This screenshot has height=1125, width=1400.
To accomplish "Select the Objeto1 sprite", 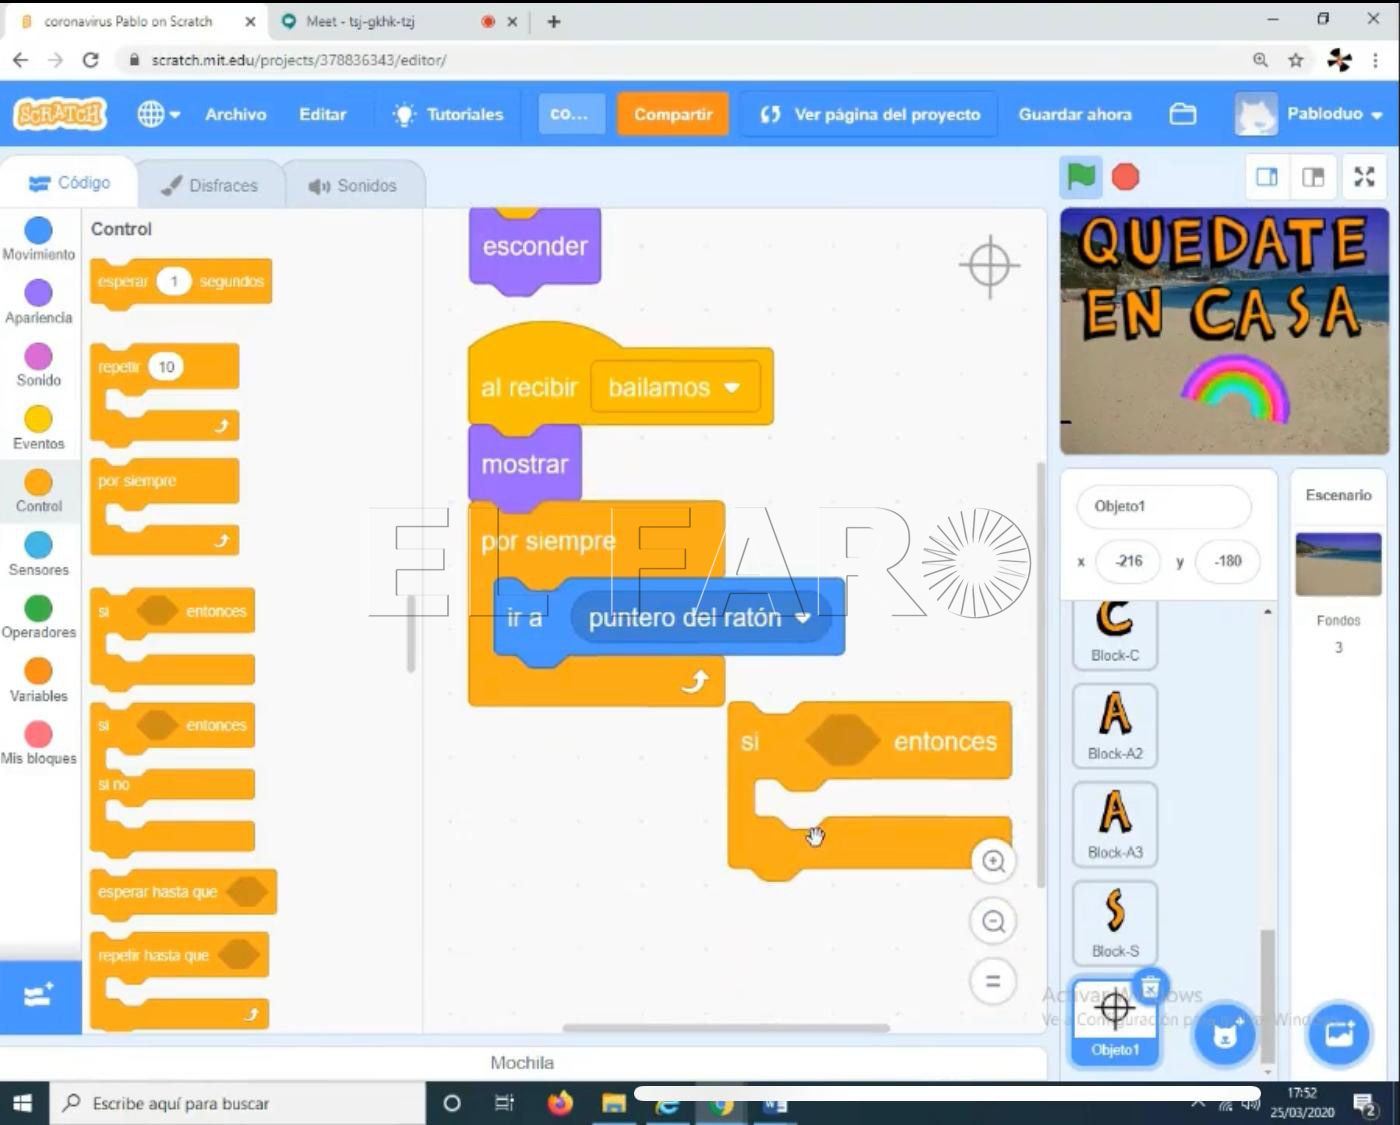I will point(1115,1022).
